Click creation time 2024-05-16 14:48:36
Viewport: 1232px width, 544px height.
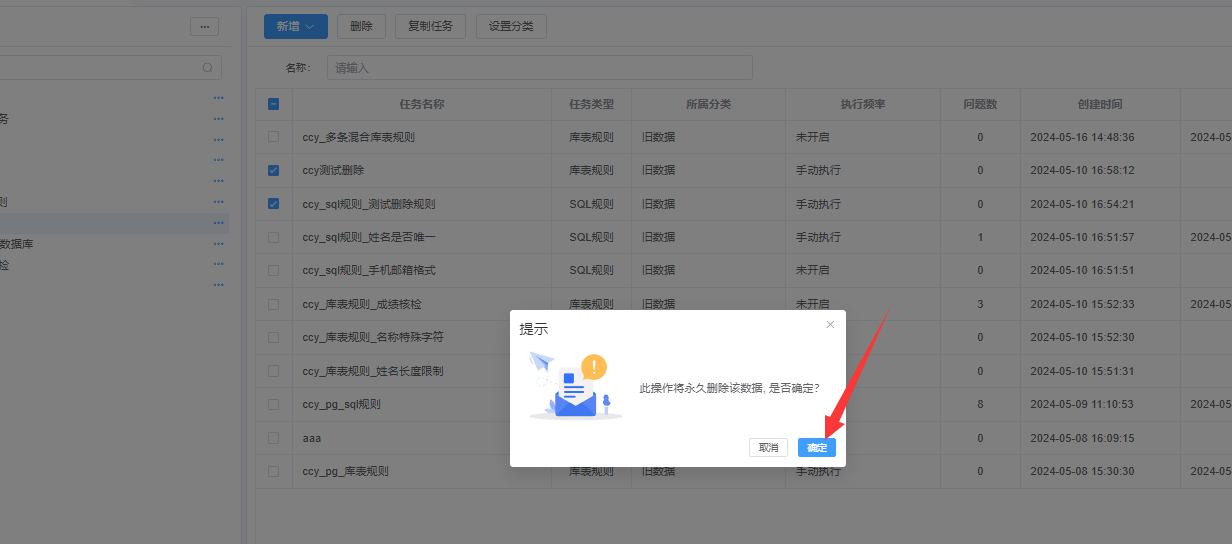1082,137
